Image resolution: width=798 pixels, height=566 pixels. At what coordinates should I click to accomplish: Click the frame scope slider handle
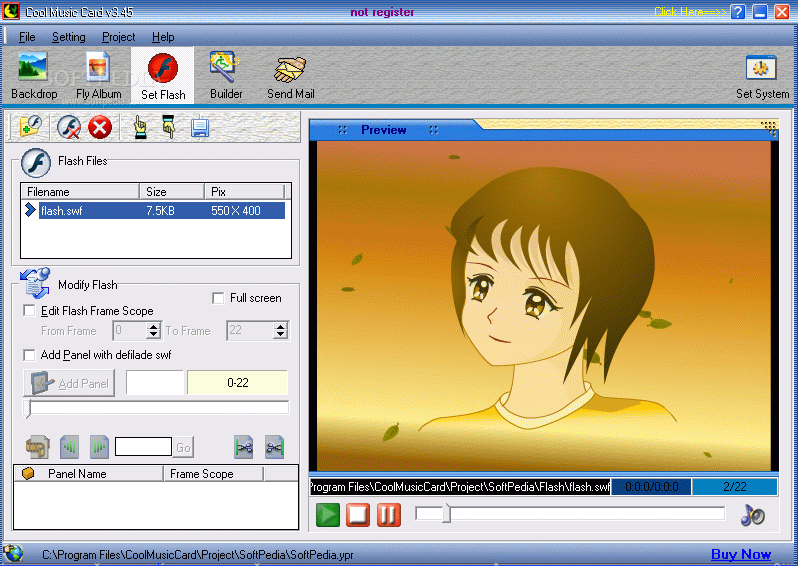(27, 409)
